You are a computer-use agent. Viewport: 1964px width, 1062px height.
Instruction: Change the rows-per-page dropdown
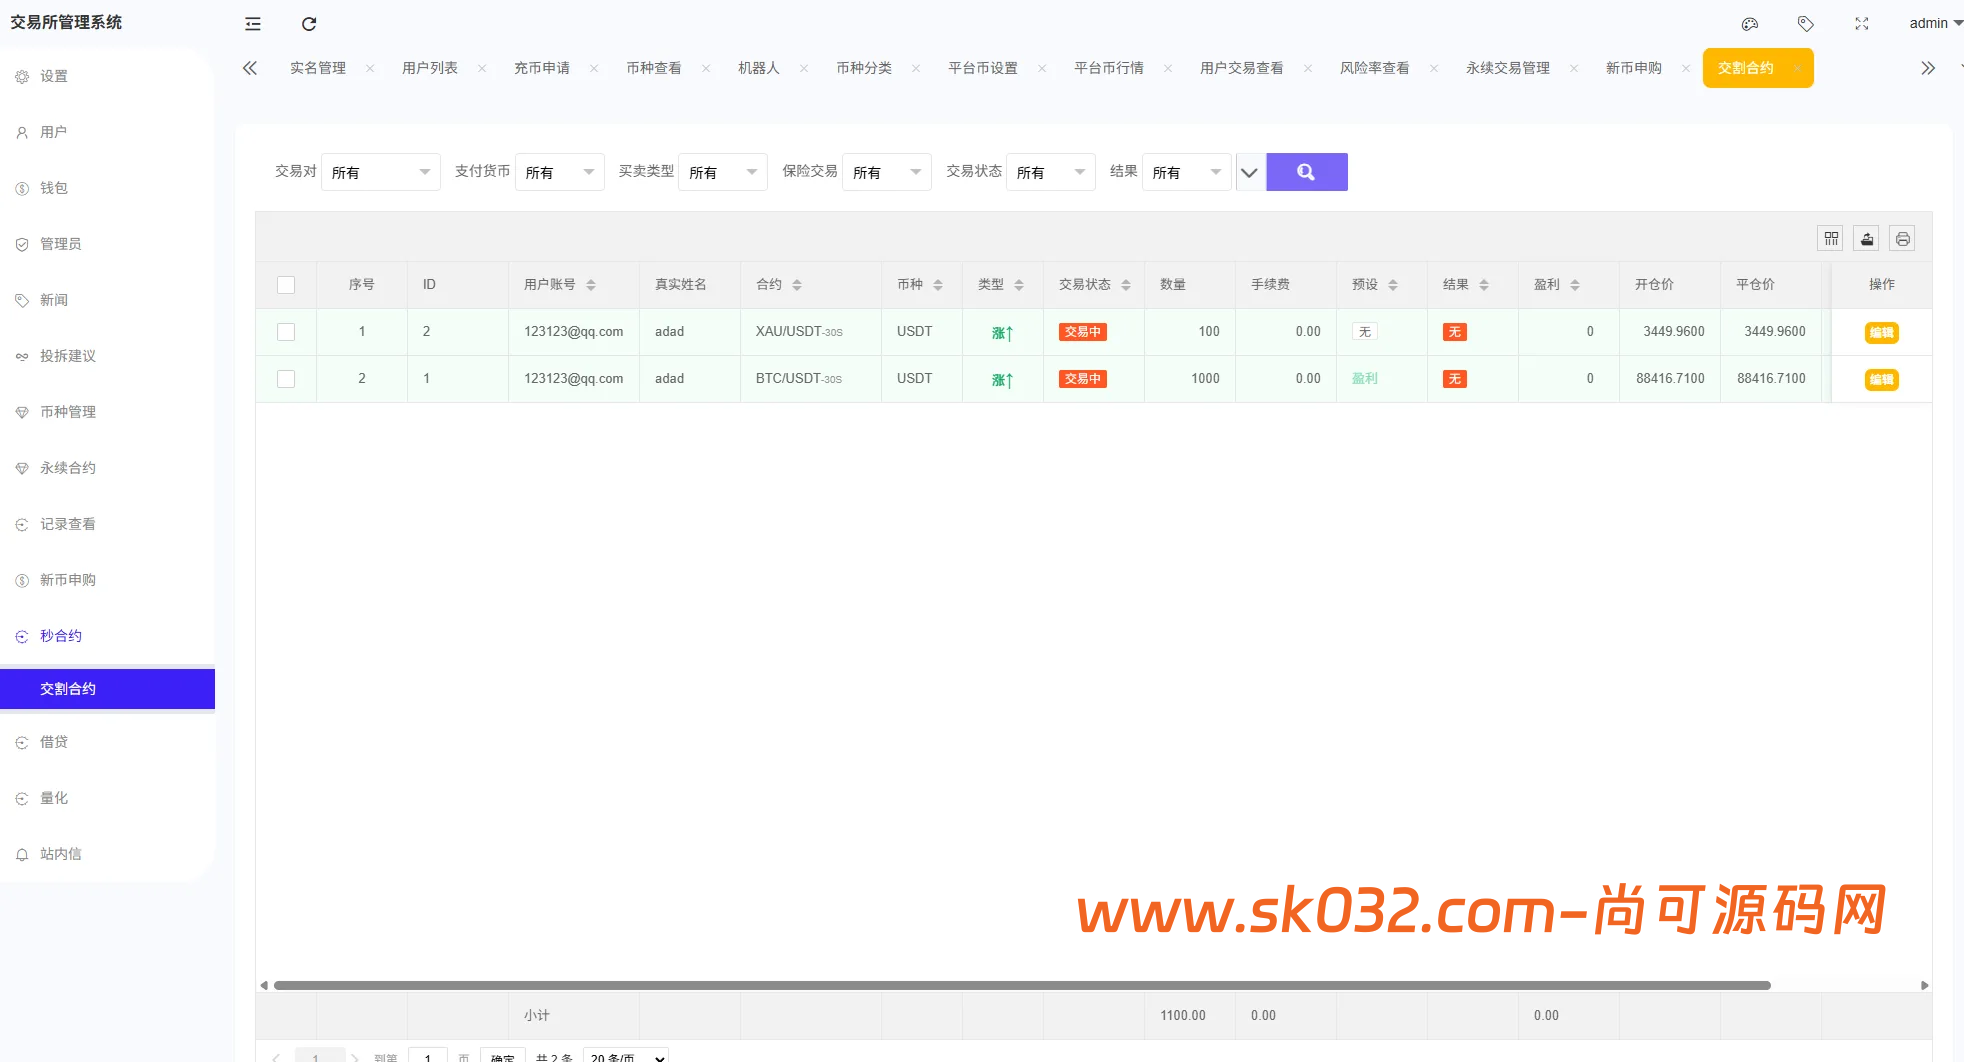626,1056
